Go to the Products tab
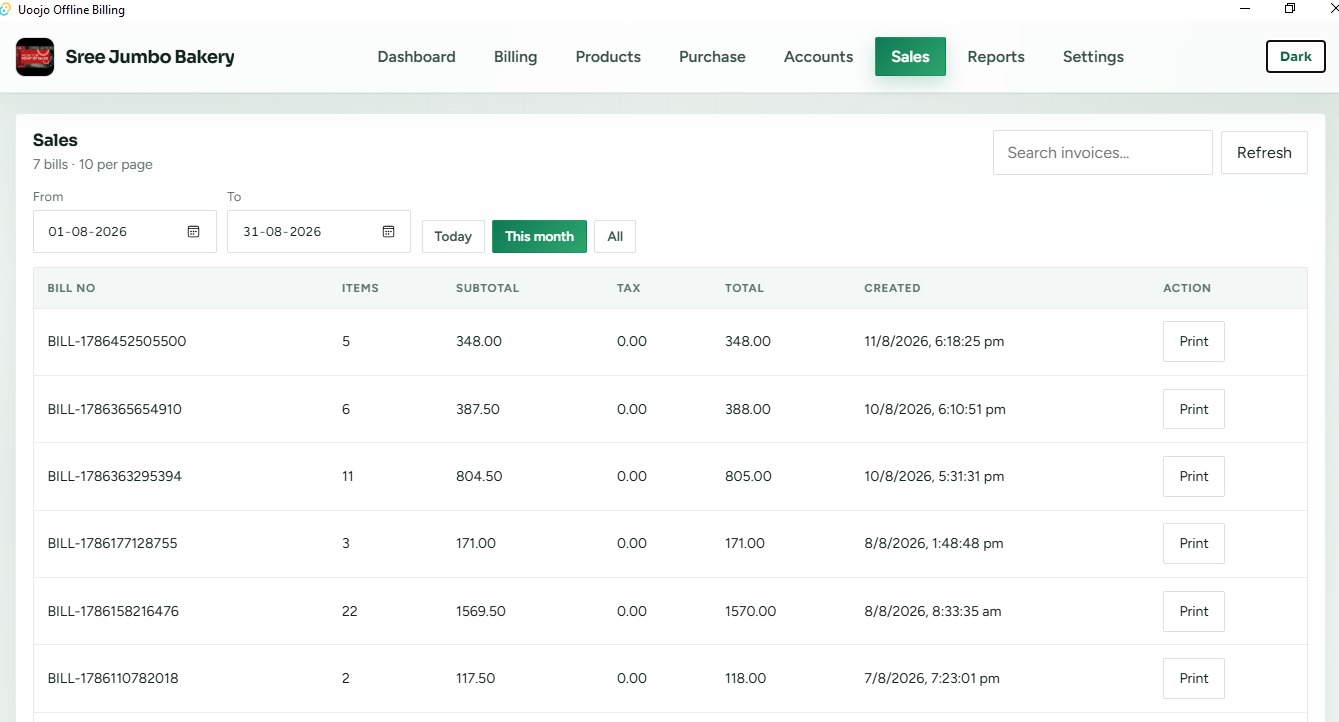Screen dimensions: 1339x722 [608, 57]
